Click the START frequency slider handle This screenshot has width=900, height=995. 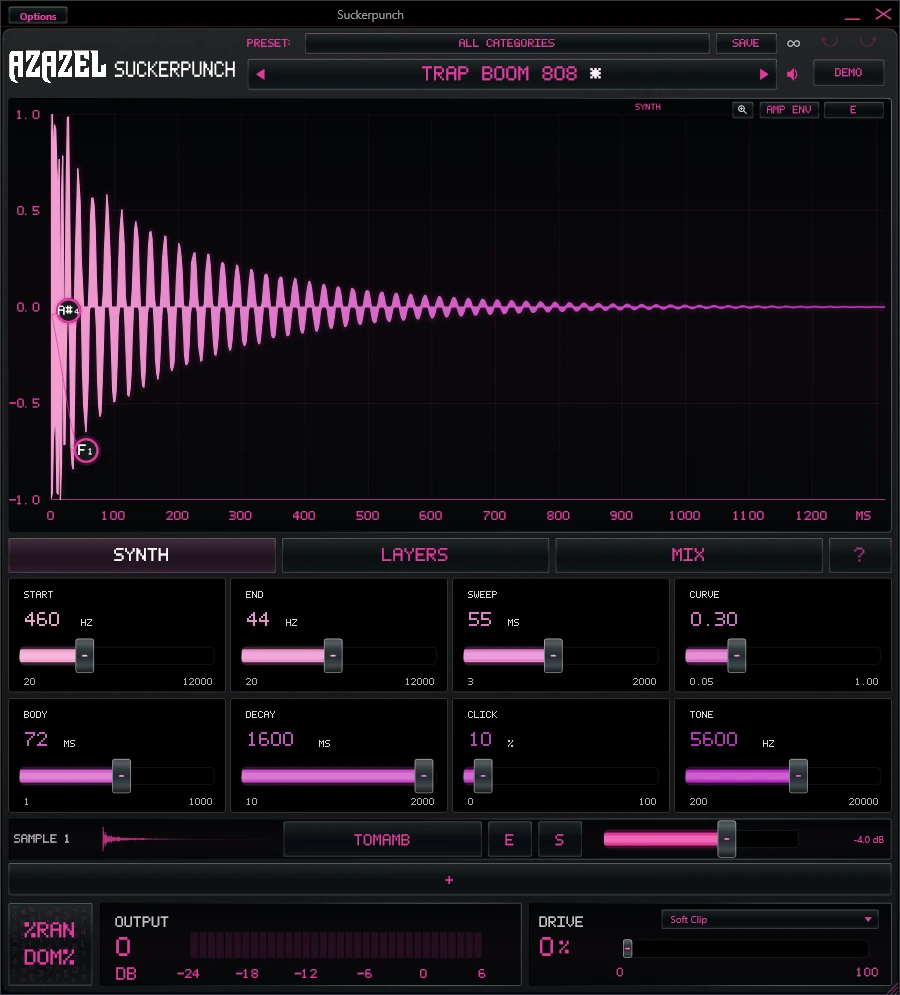pos(84,656)
